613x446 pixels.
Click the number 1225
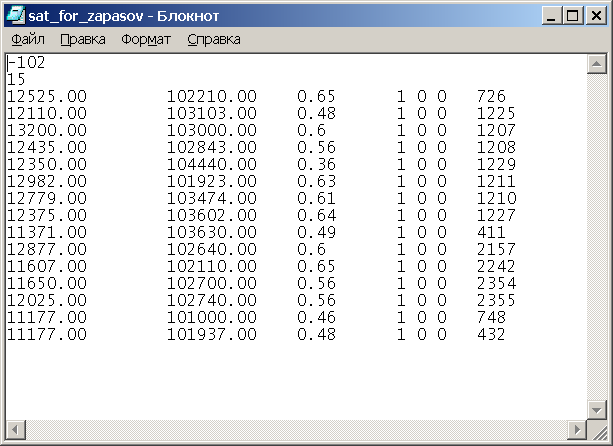(x=496, y=113)
